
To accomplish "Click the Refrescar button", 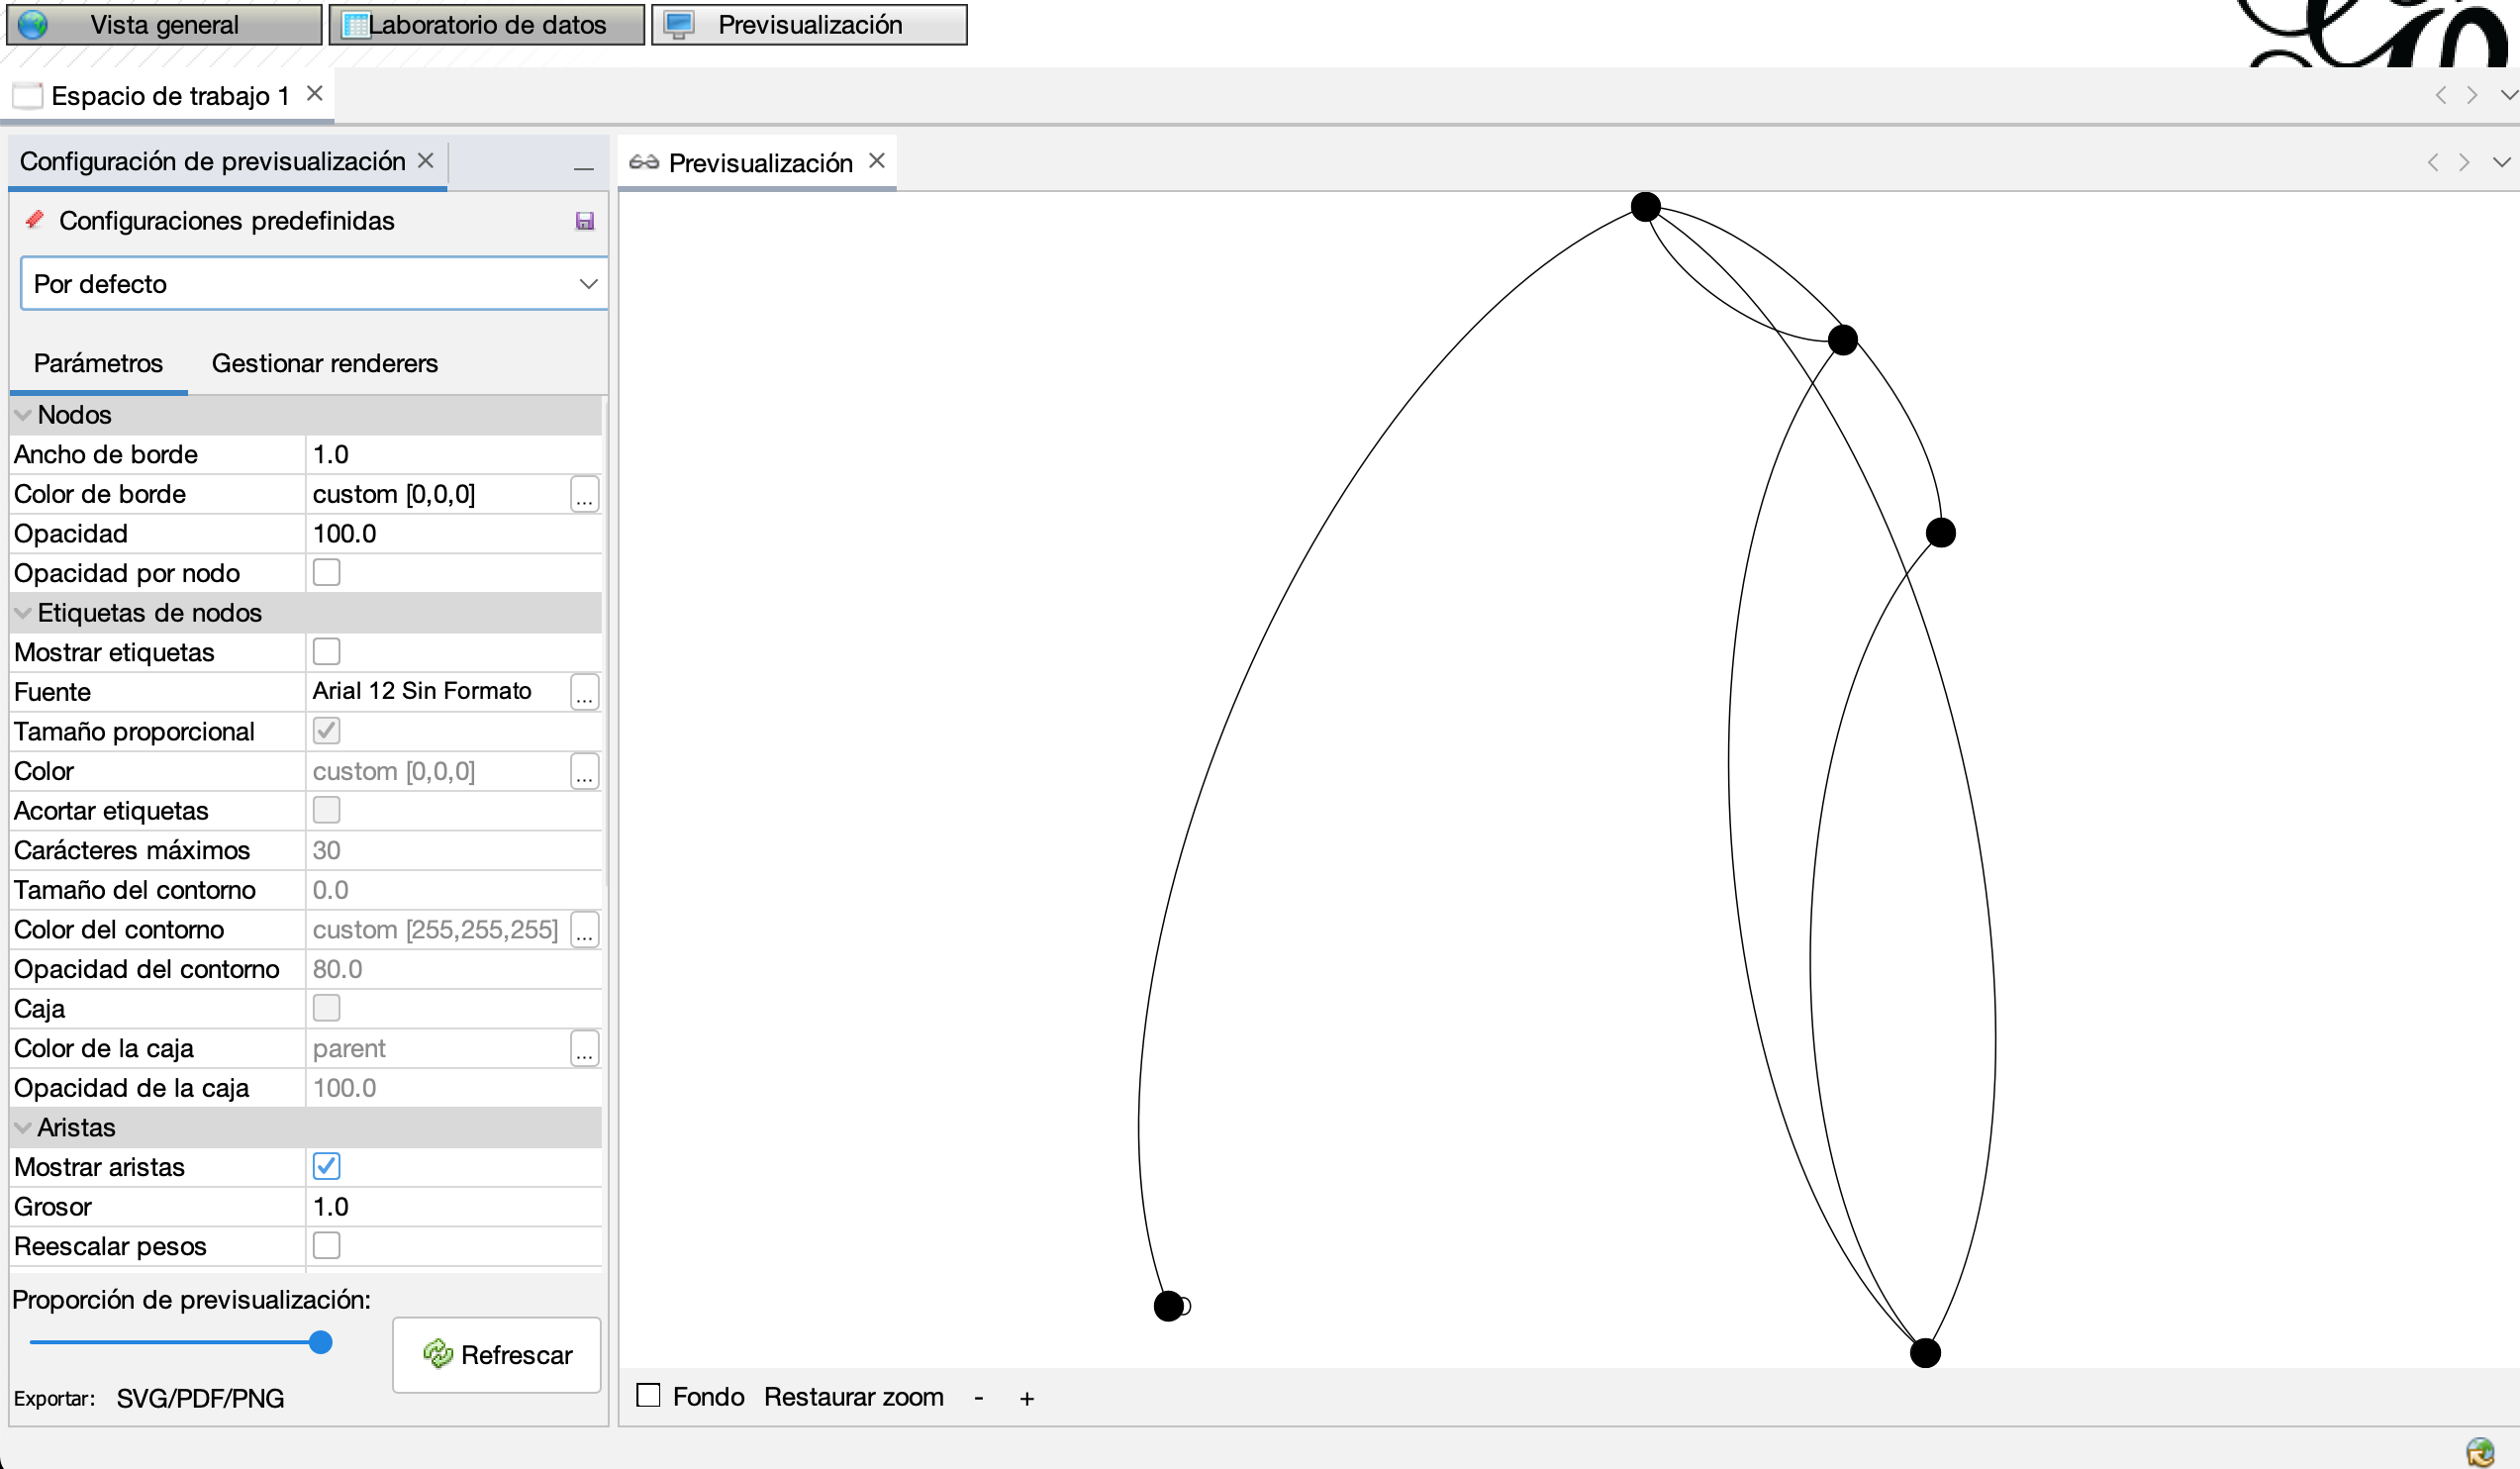I will click(496, 1355).
